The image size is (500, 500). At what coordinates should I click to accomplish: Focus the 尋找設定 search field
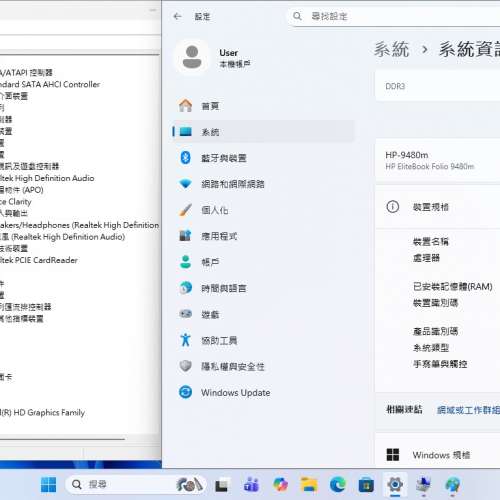click(x=393, y=16)
